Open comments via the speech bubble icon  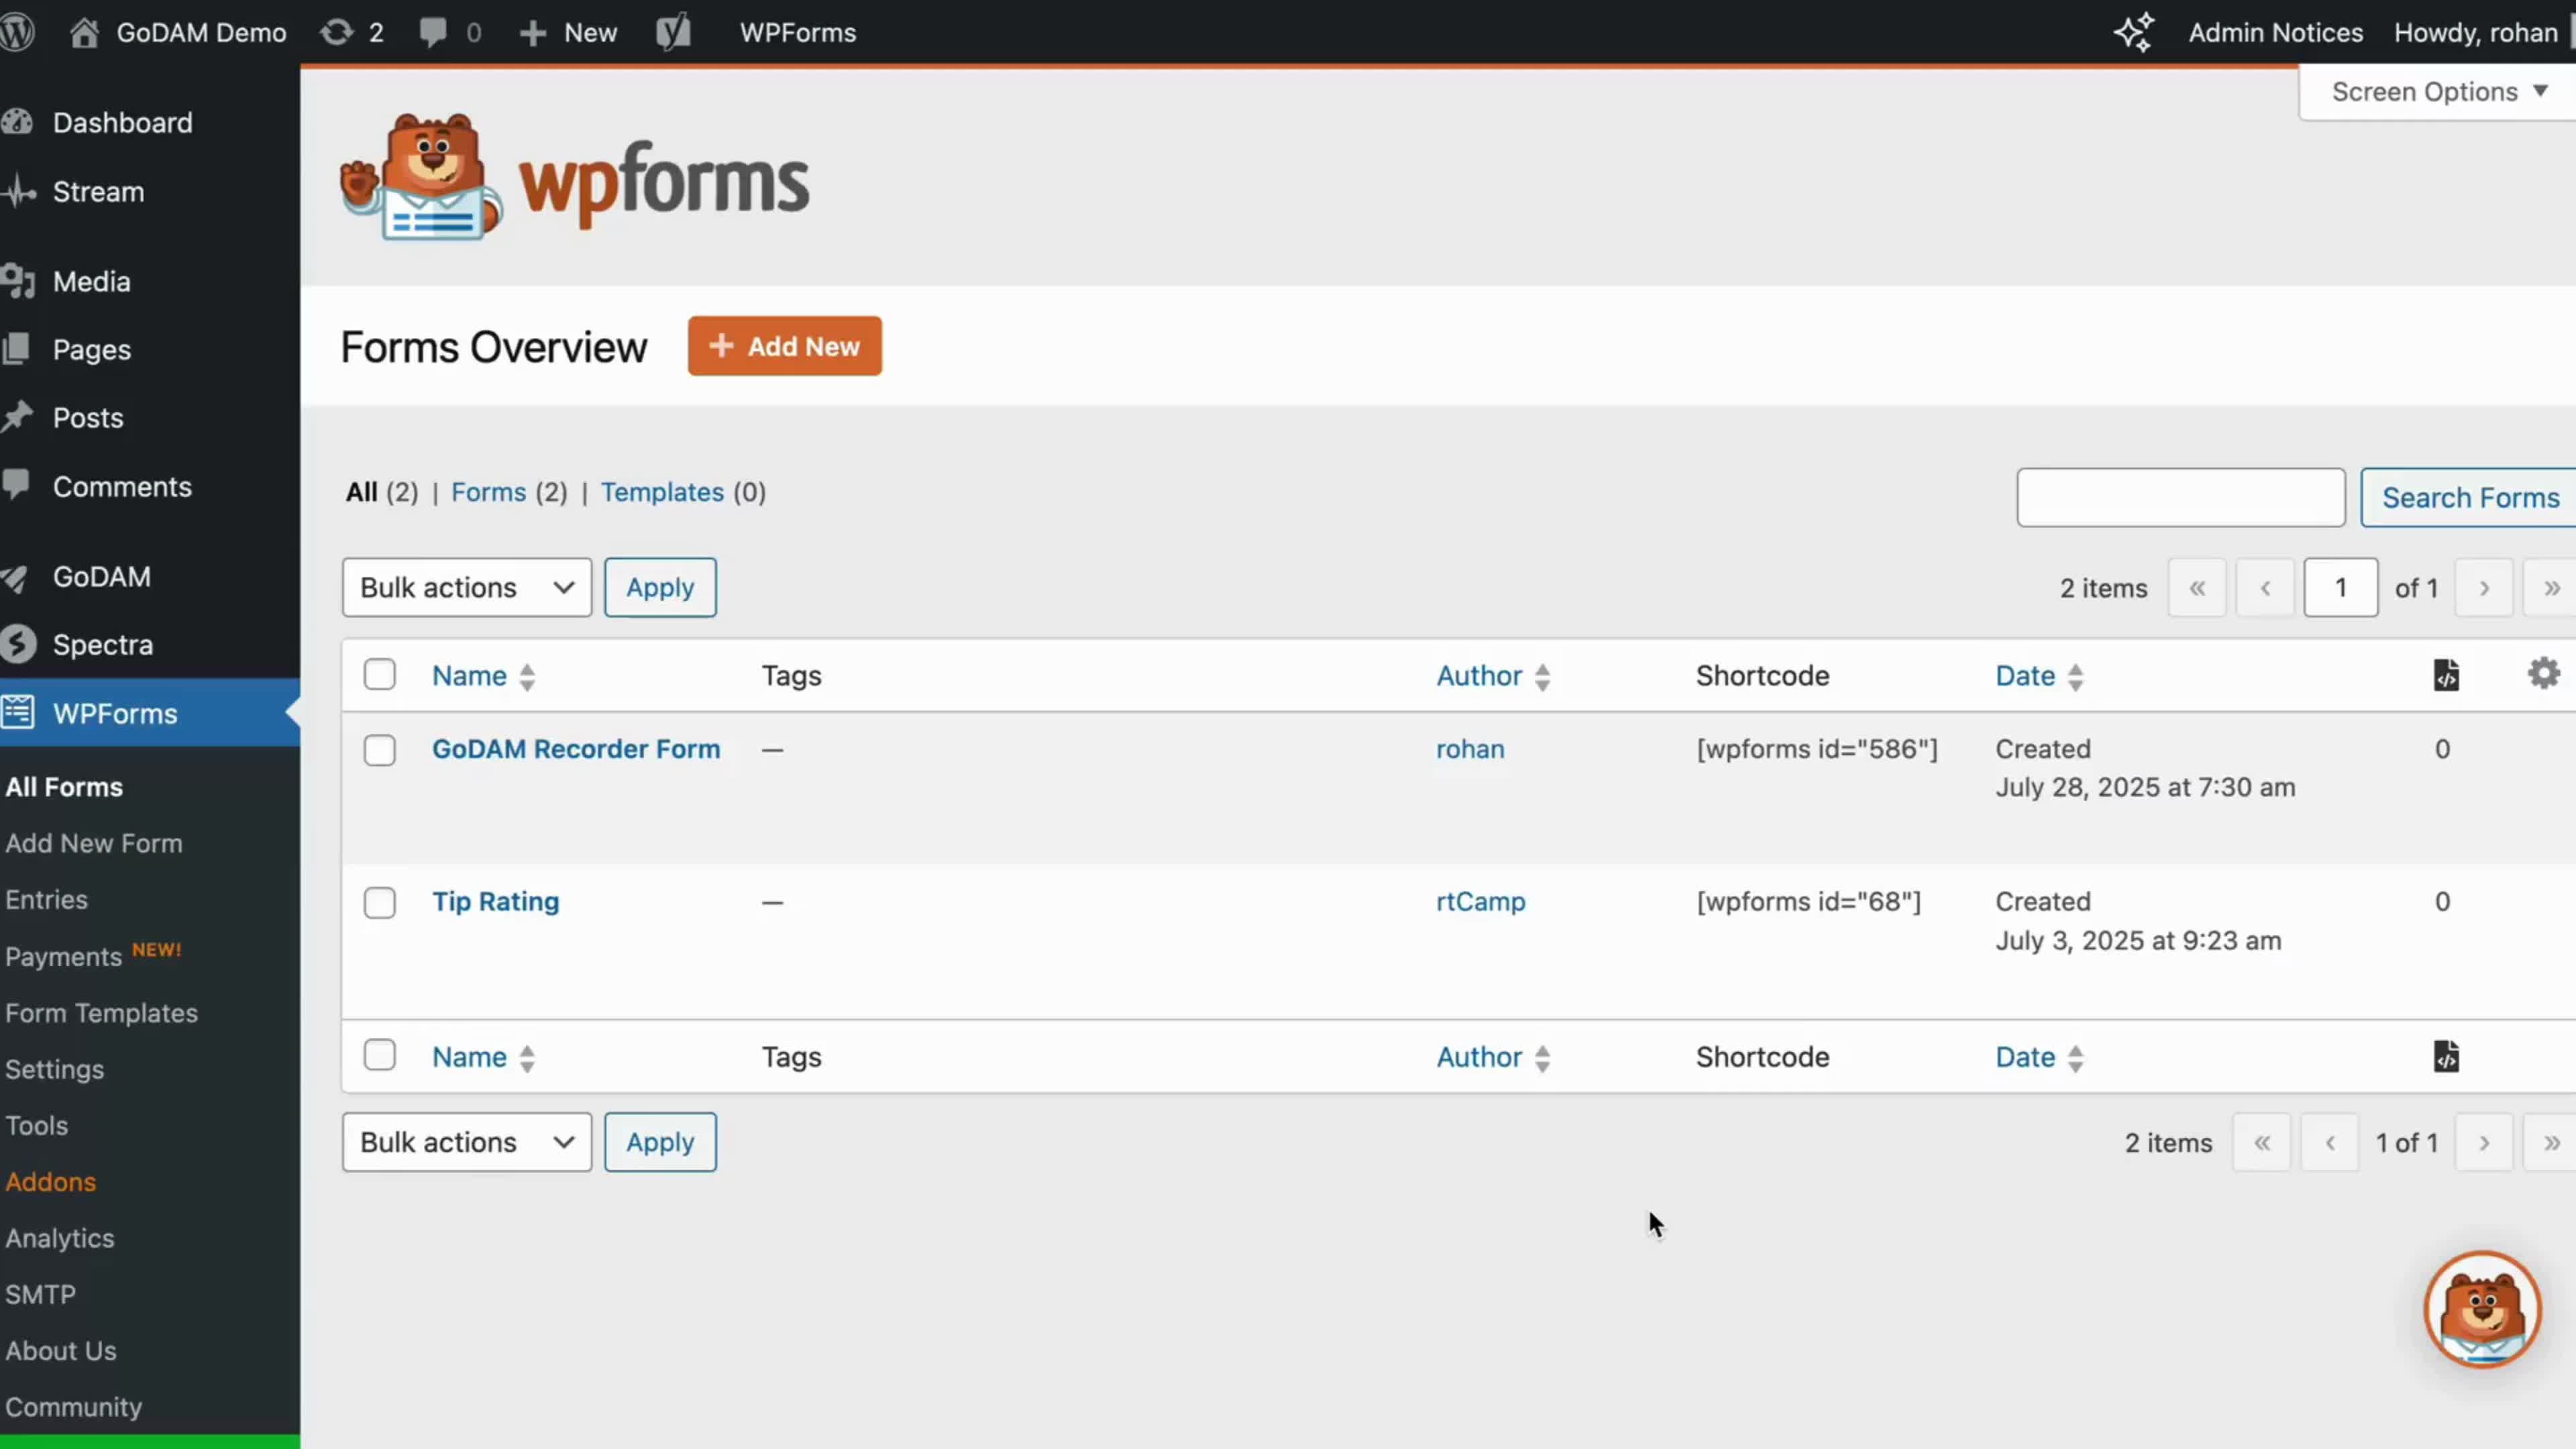[448, 32]
